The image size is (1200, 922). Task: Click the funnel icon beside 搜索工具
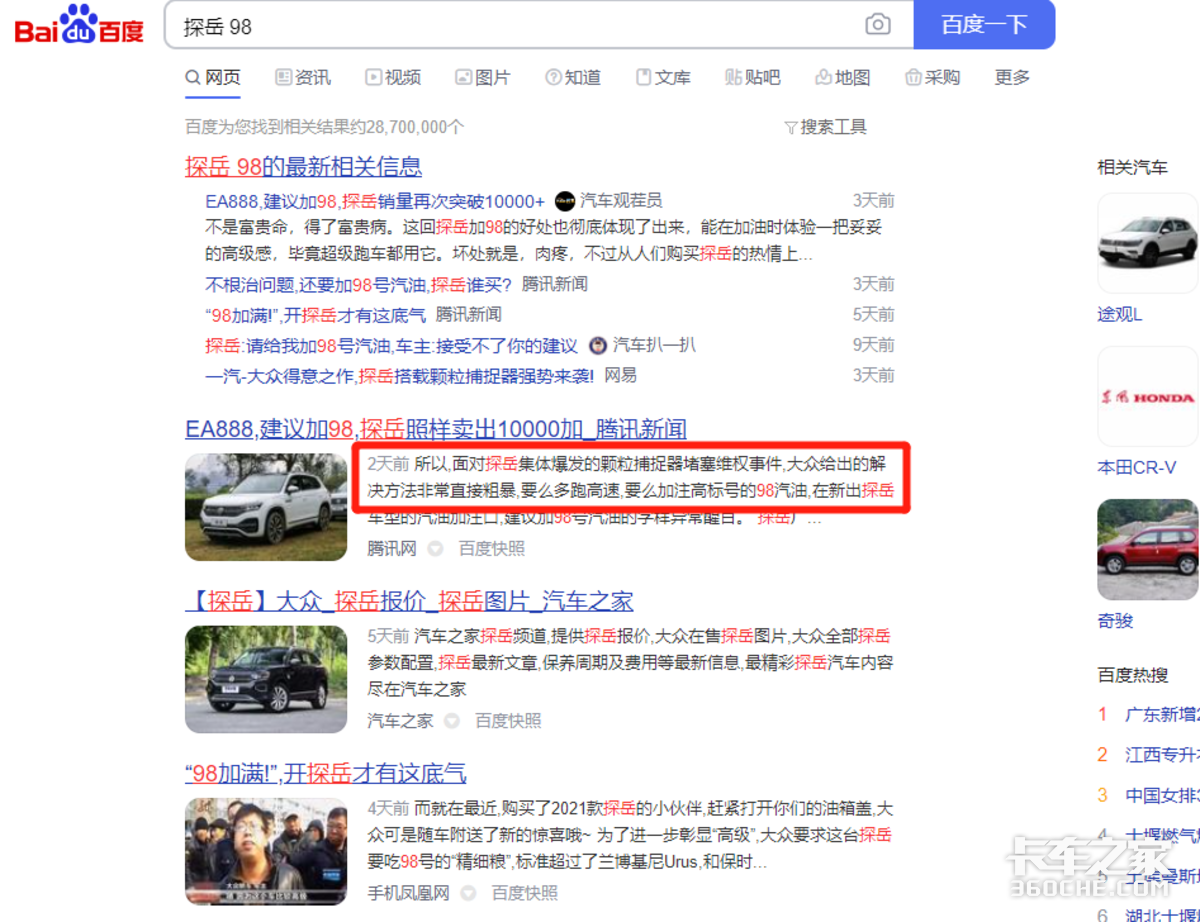coord(791,126)
